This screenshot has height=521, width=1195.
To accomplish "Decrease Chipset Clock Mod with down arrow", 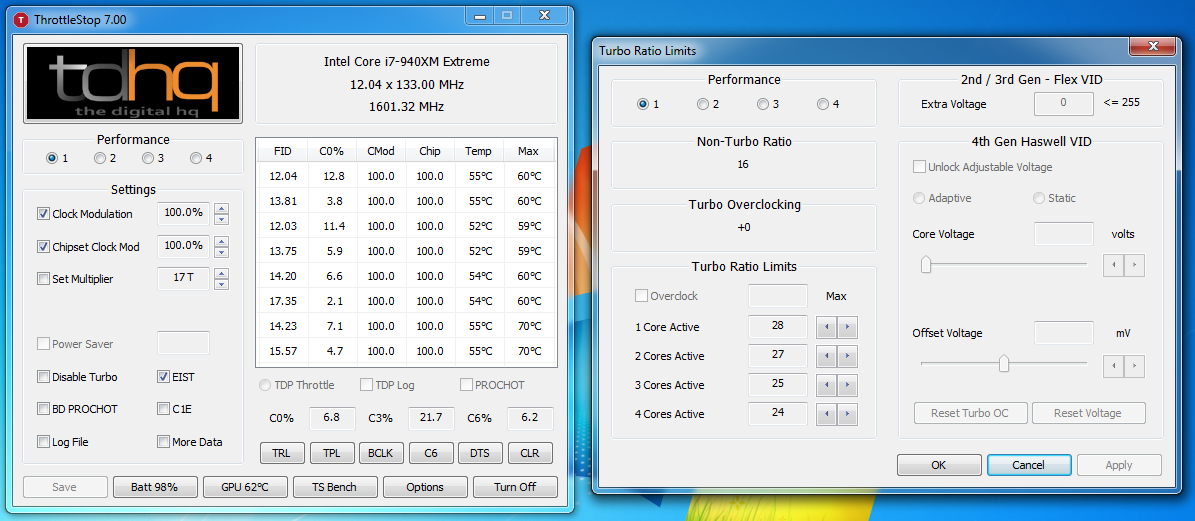I will pyautogui.click(x=222, y=251).
